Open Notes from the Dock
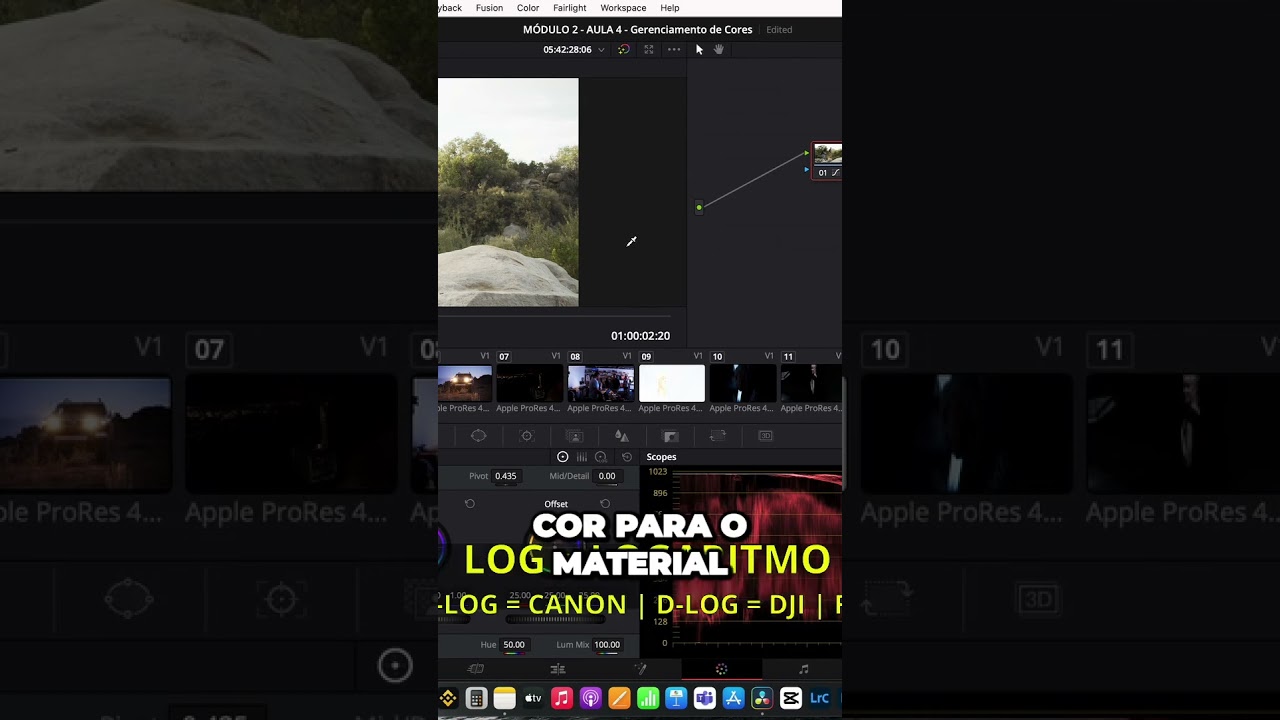Viewport: 1280px width, 720px height. (504, 698)
